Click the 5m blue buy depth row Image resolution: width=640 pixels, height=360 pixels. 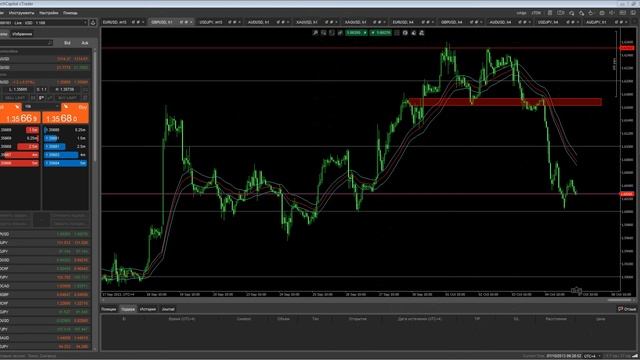pyautogui.click(x=65, y=163)
